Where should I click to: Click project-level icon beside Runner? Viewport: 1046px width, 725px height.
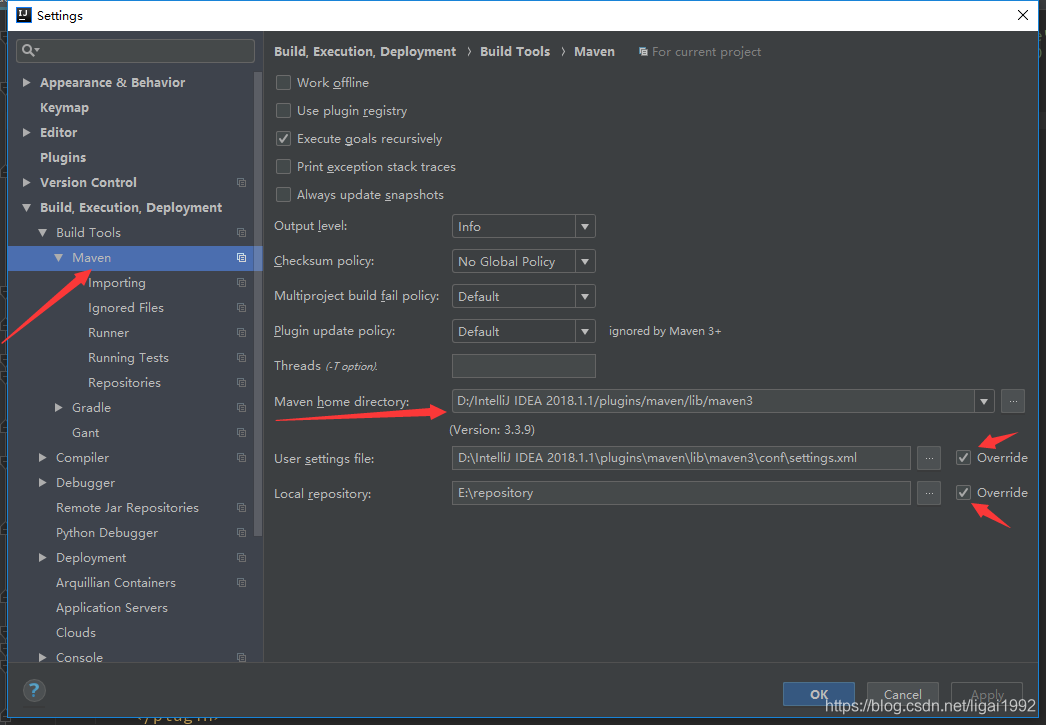241,333
